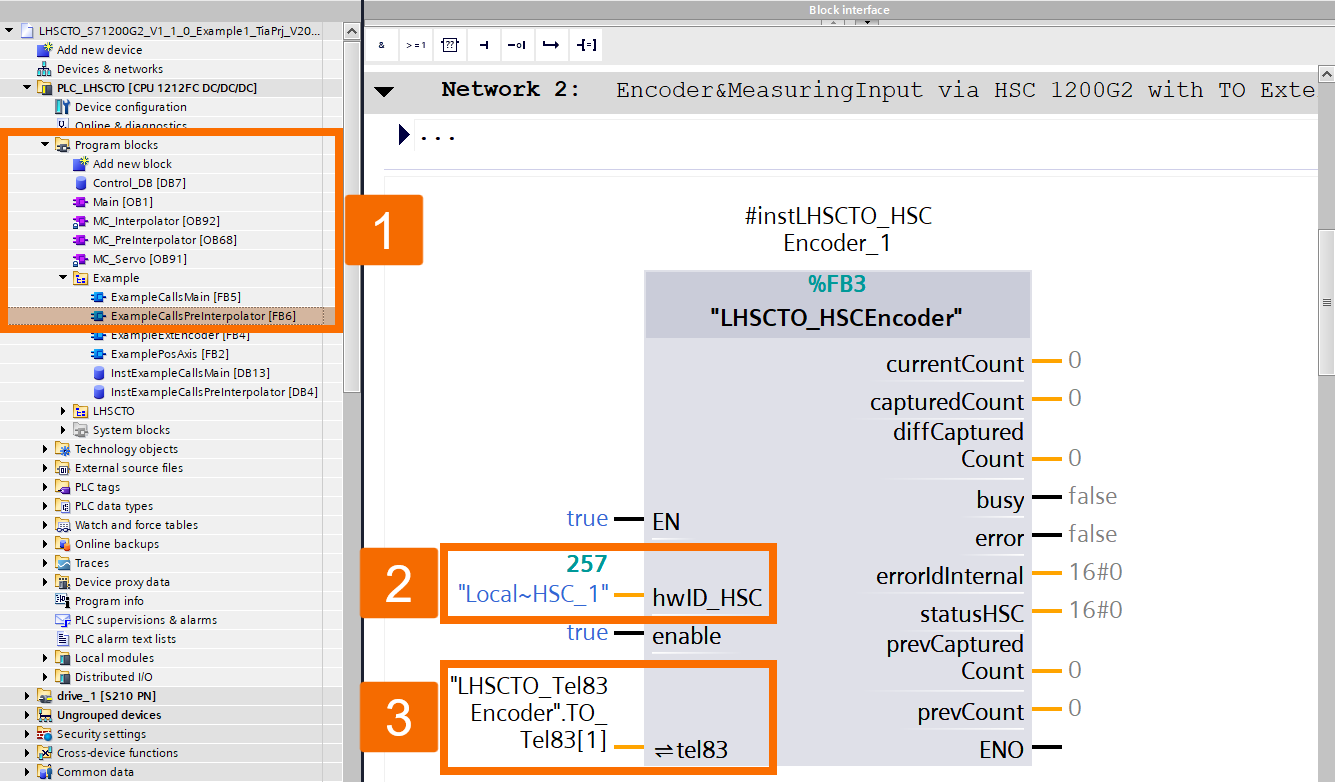Expand the Online backups folder
The width and height of the screenshot is (1335, 782).
[x=45, y=544]
